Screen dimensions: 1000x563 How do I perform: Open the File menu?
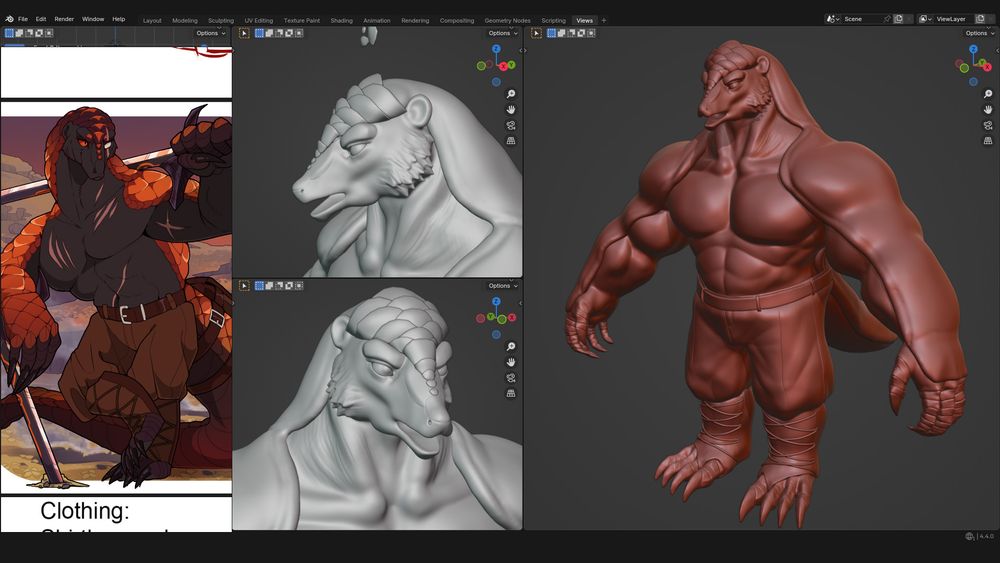click(x=23, y=19)
